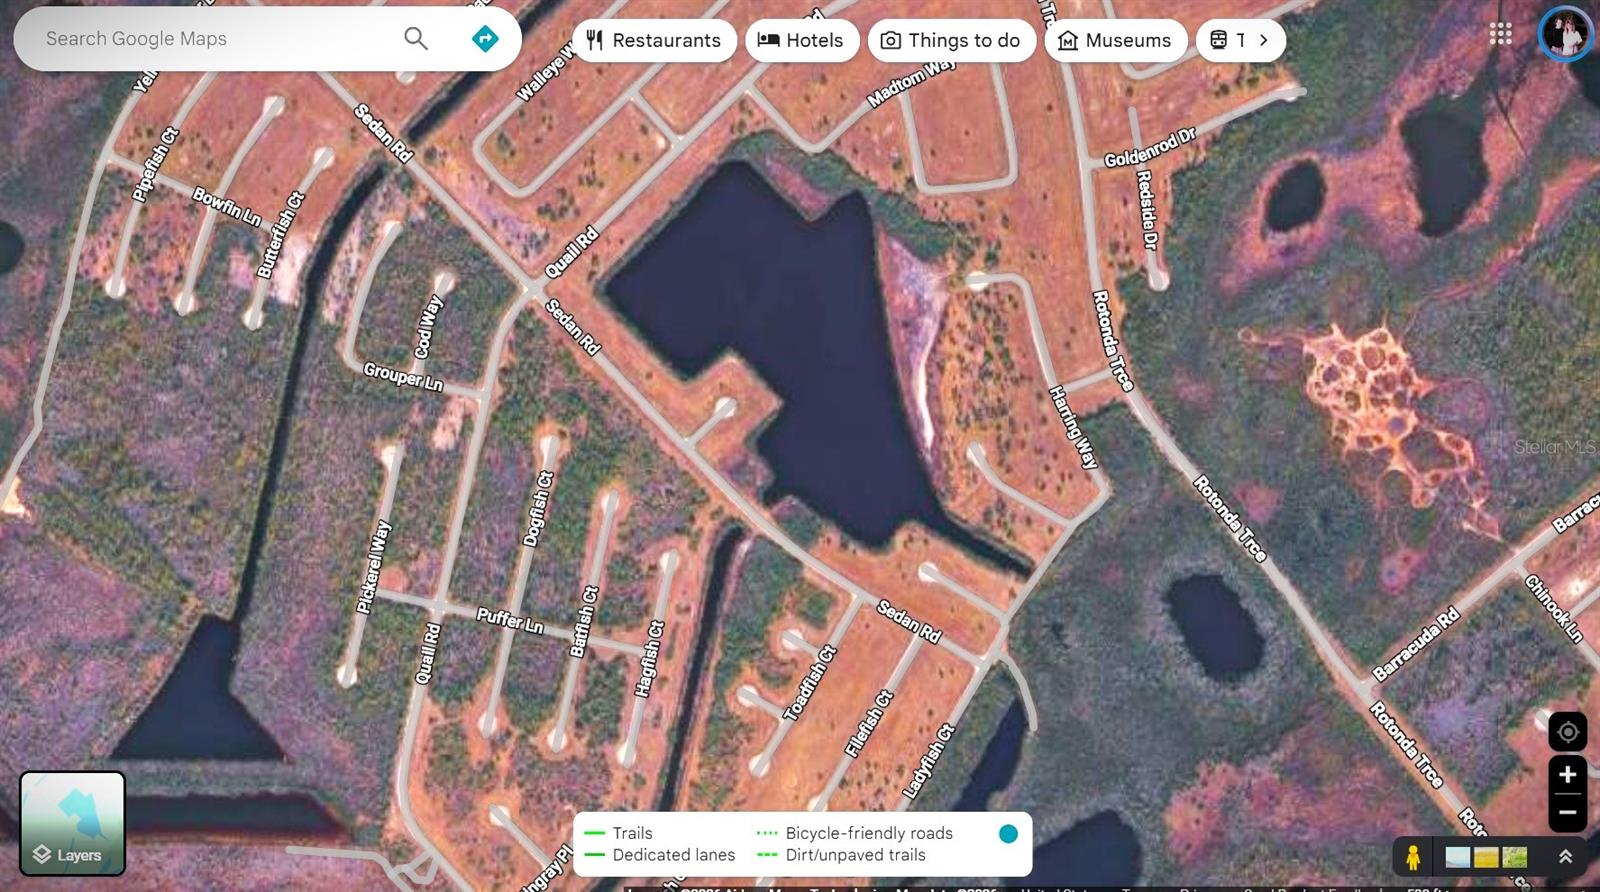This screenshot has height=892, width=1600.
Task: Open the green foliage imagery thumbnail
Action: tap(1515, 857)
